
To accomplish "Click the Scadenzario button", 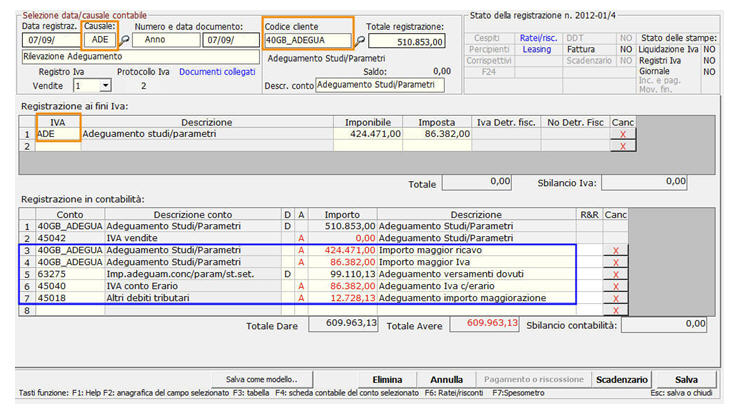I will [x=621, y=380].
